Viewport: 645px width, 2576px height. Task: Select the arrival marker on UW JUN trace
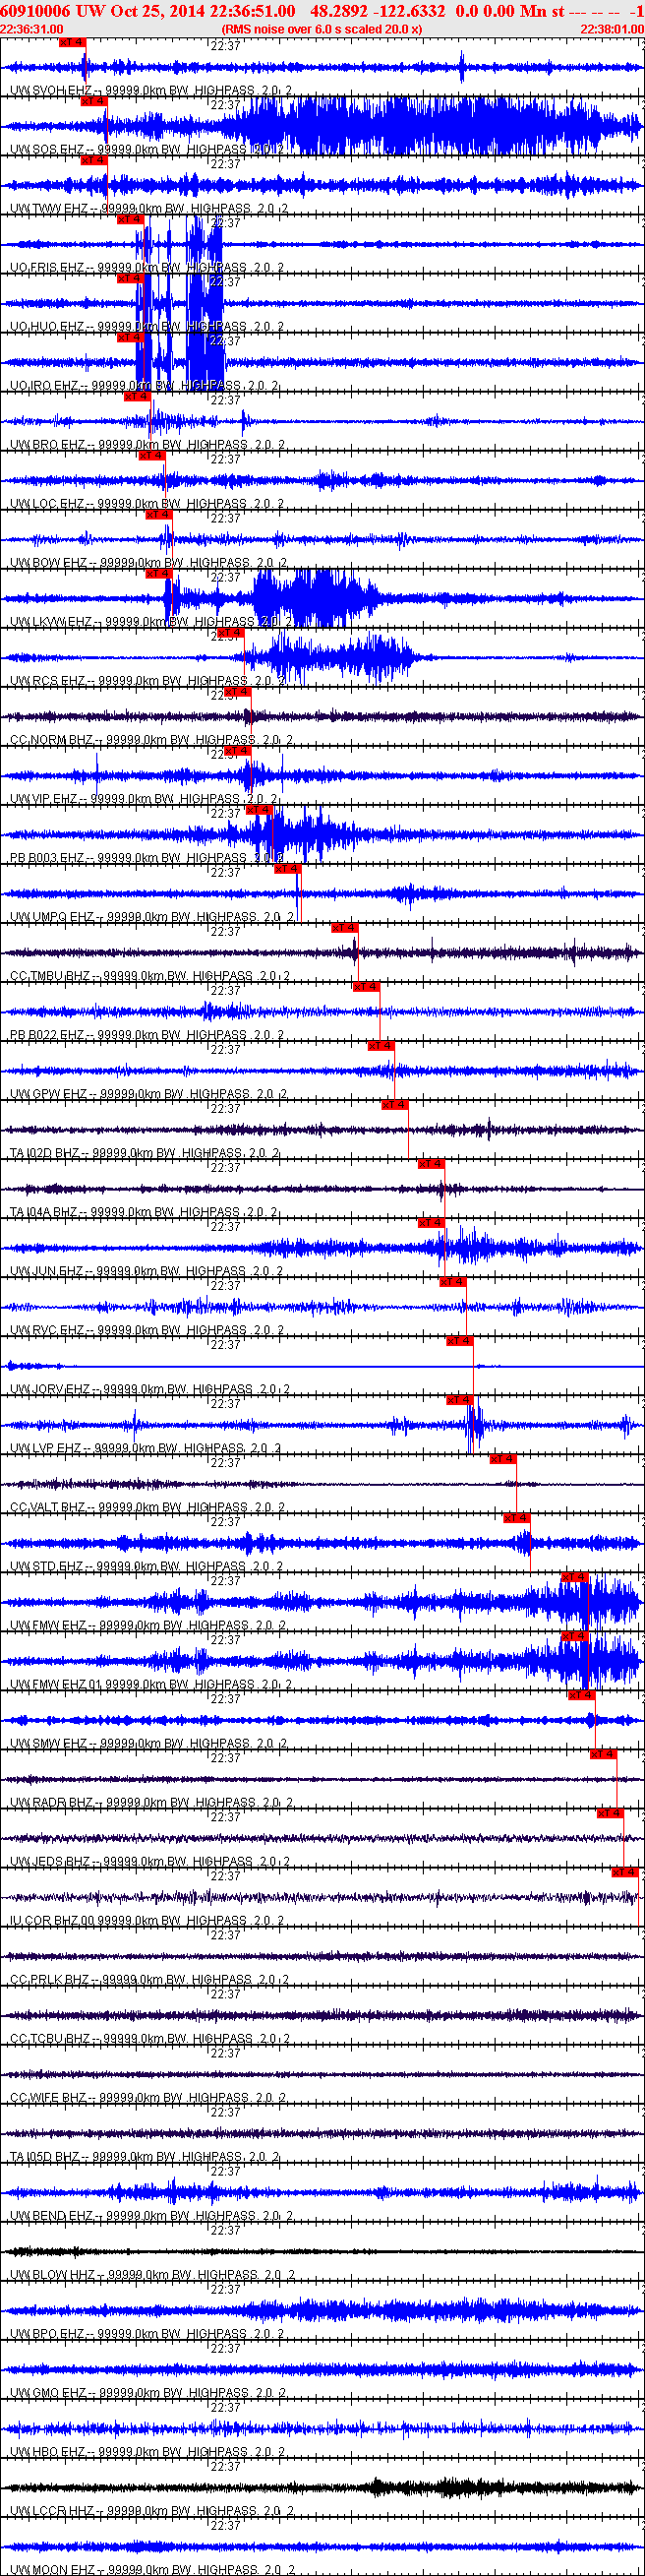[x=431, y=1223]
